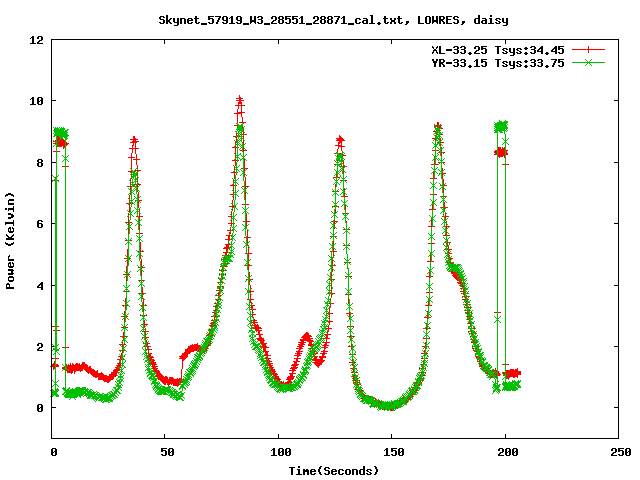Click the y-axis tick label 8
Screen dimensions: 640x480
coord(40,163)
